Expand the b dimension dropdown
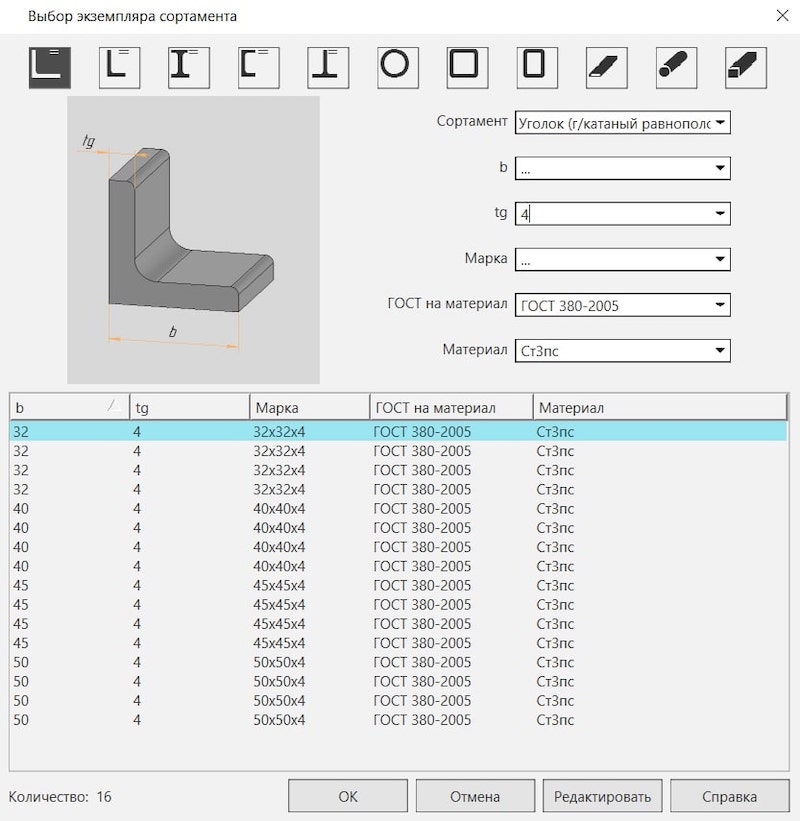 pyautogui.click(x=720, y=168)
